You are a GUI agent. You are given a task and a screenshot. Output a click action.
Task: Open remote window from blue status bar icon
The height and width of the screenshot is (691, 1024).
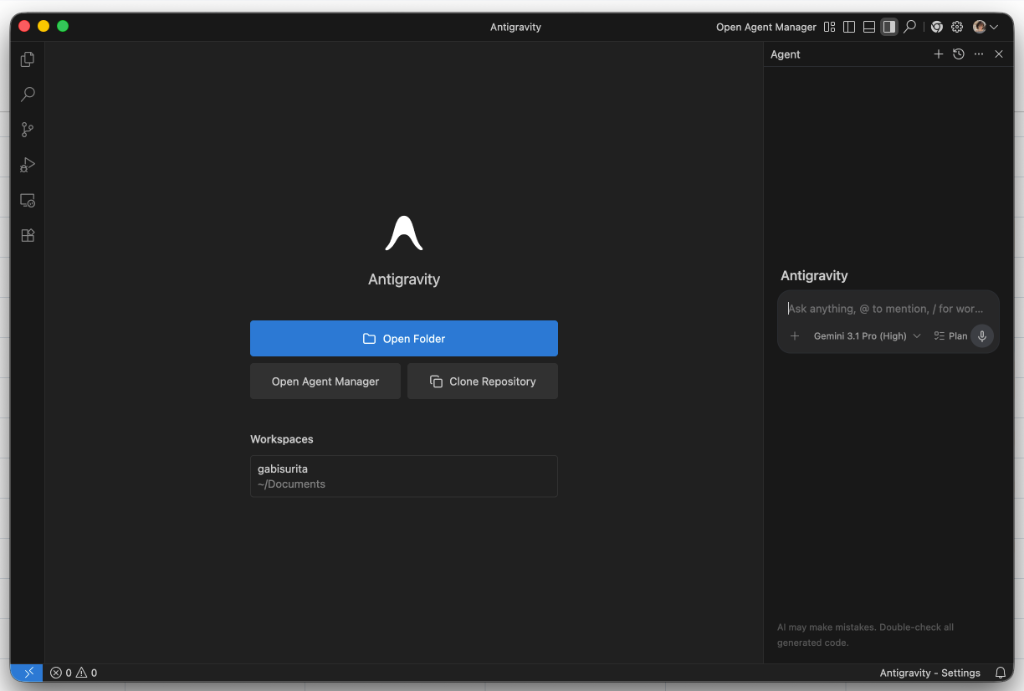(27, 673)
